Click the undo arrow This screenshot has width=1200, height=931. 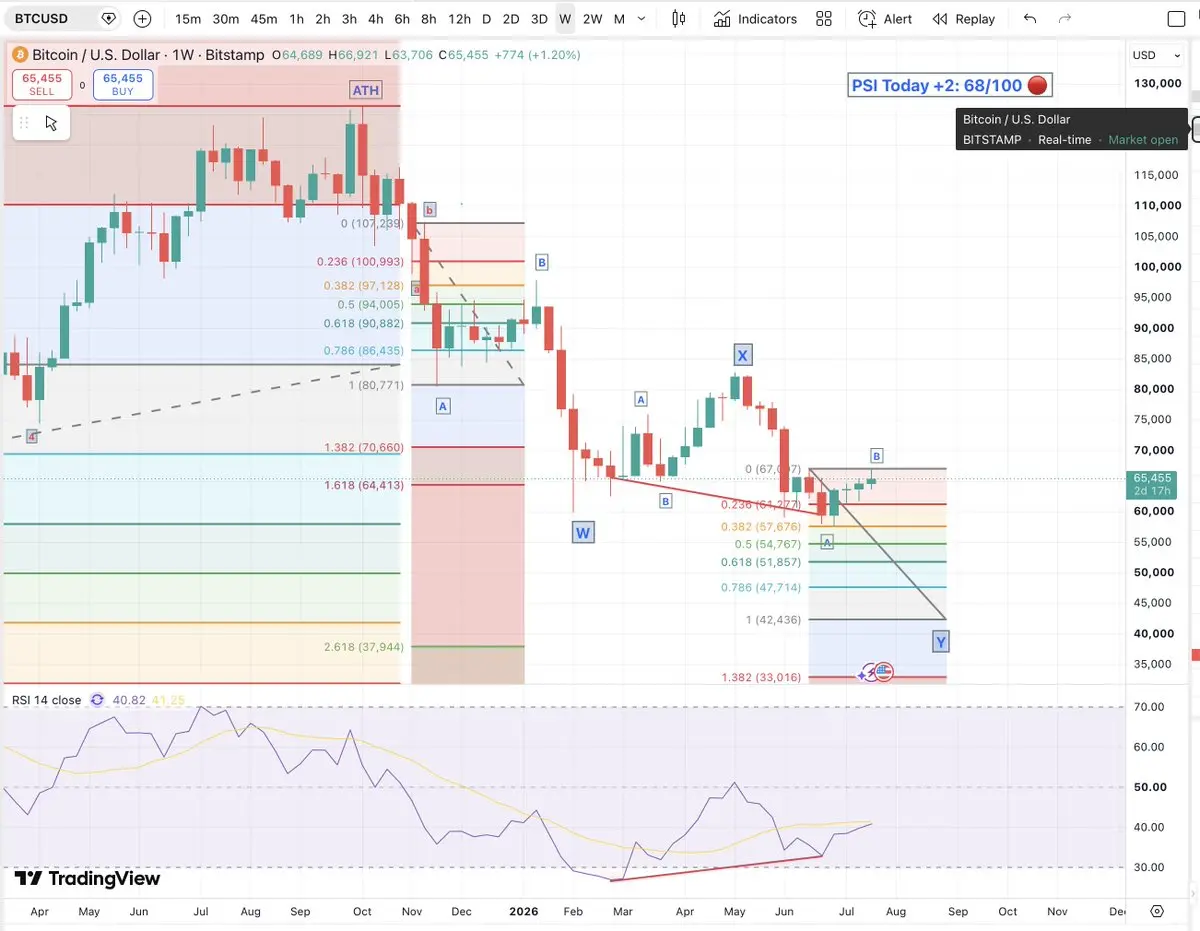(x=1030, y=19)
